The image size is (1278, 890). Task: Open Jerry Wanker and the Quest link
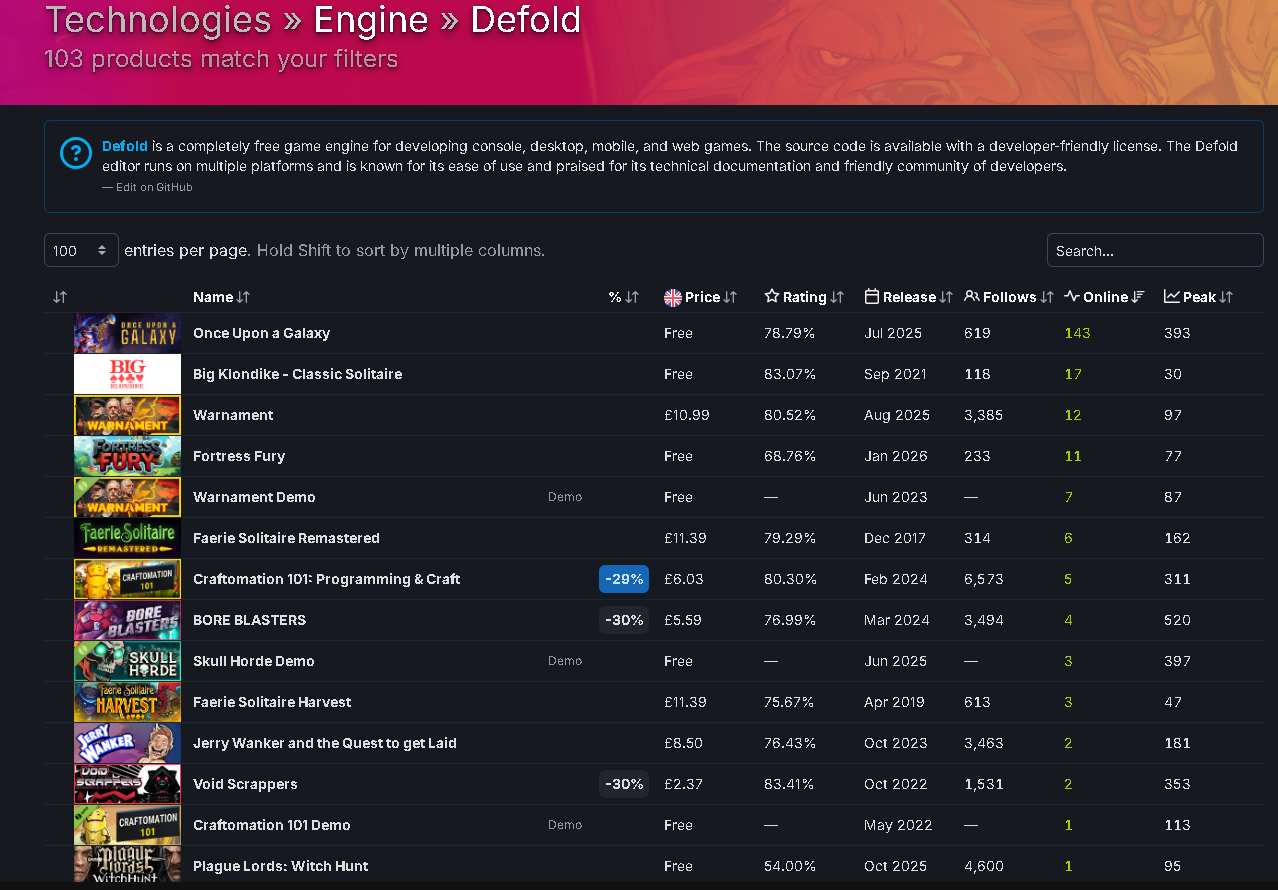324,743
